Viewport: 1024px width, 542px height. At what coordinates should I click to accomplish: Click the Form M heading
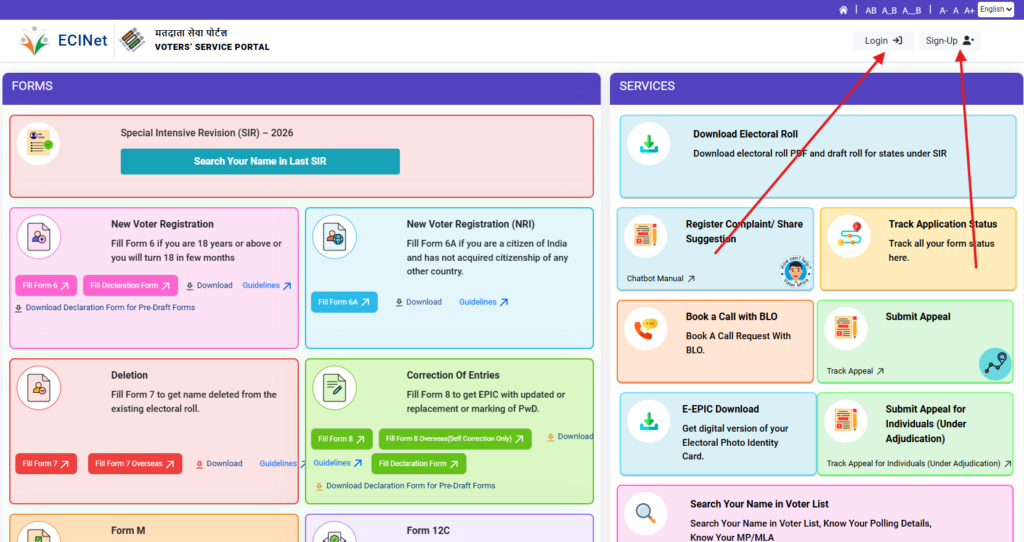click(128, 530)
